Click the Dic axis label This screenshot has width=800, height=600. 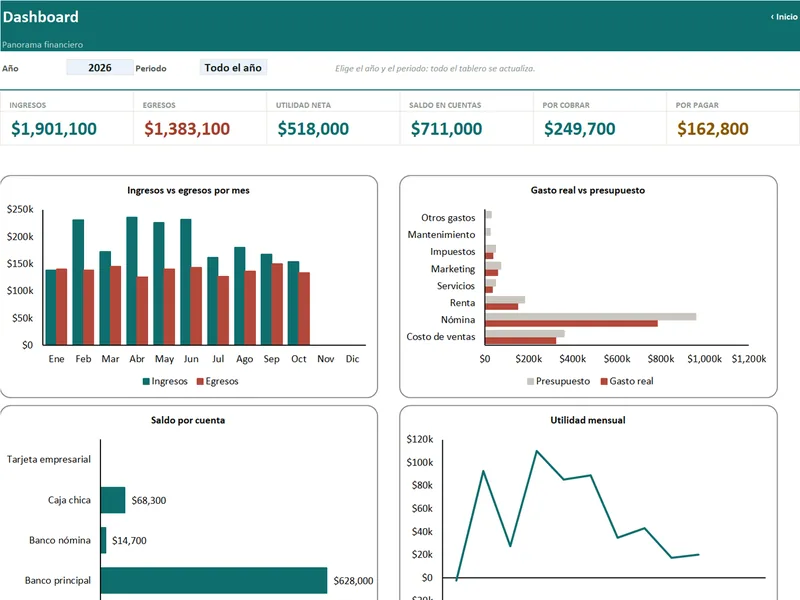pyautogui.click(x=353, y=359)
